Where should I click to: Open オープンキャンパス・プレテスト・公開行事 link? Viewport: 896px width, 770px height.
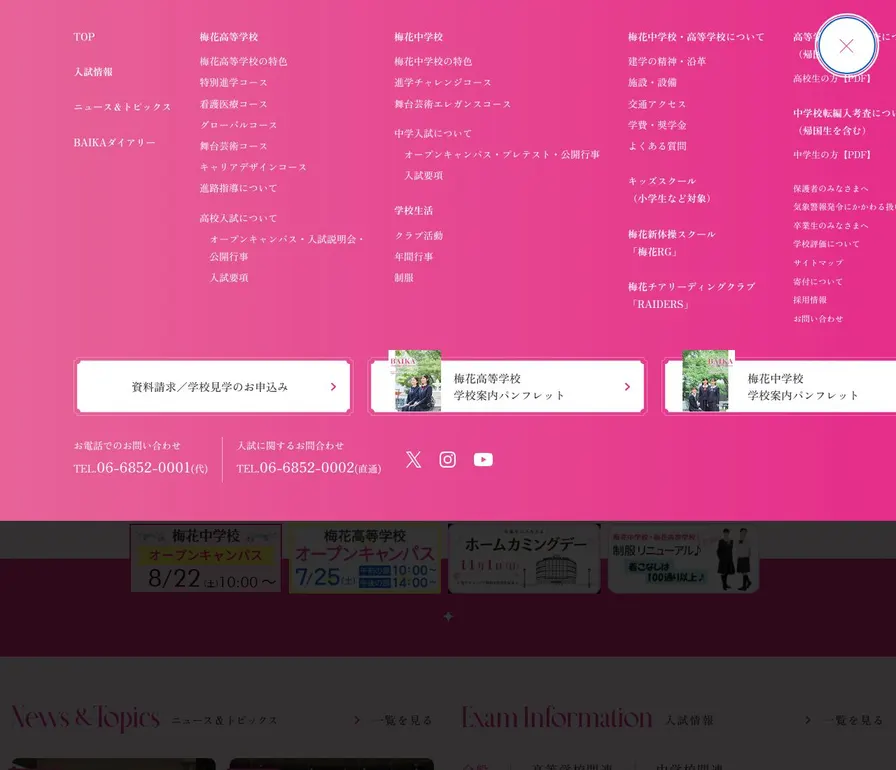[502, 154]
